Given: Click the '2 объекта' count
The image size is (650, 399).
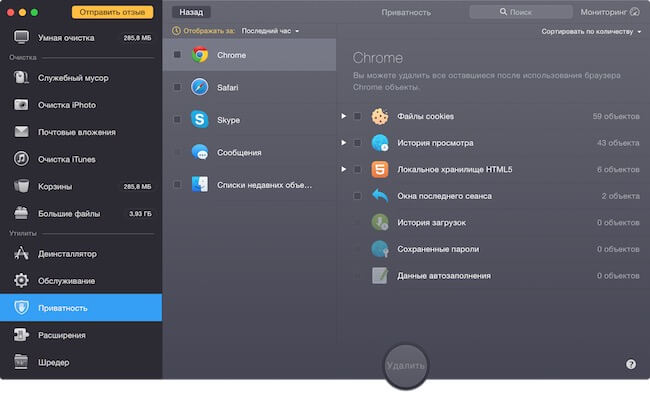Looking at the screenshot, I should 620,196.
